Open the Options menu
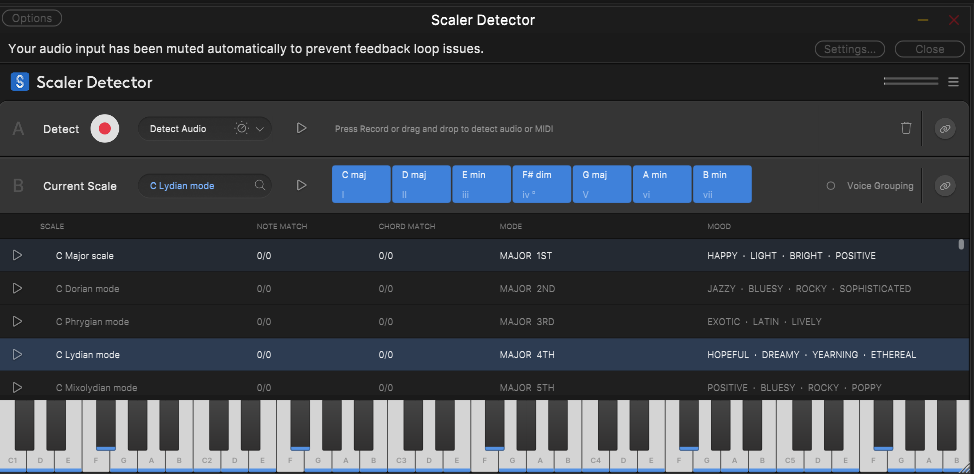This screenshot has height=474, width=974. click(x=32, y=18)
